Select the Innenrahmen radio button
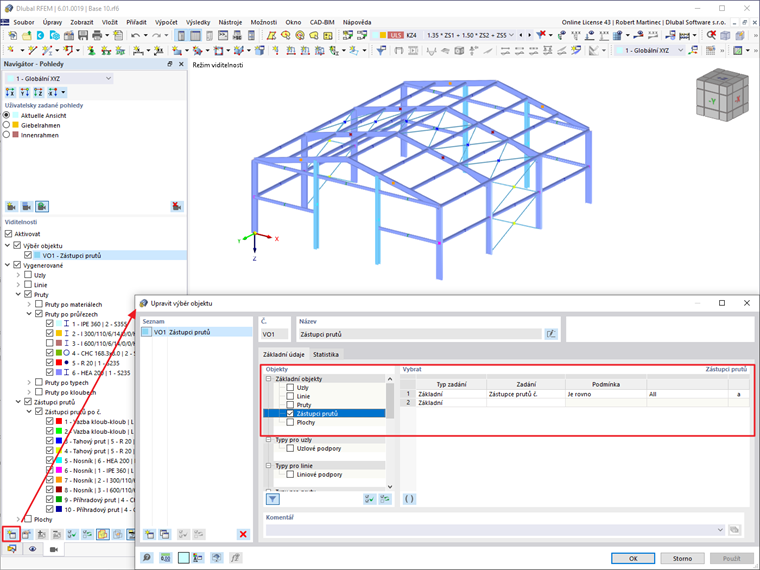Screen dimensions: 760x570 pos(7,135)
